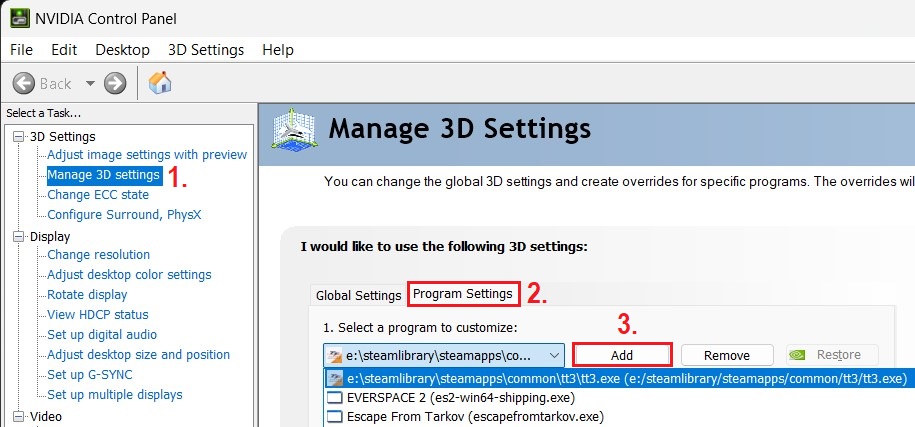Open Rotate display
The image size is (915, 427).
tap(87, 295)
